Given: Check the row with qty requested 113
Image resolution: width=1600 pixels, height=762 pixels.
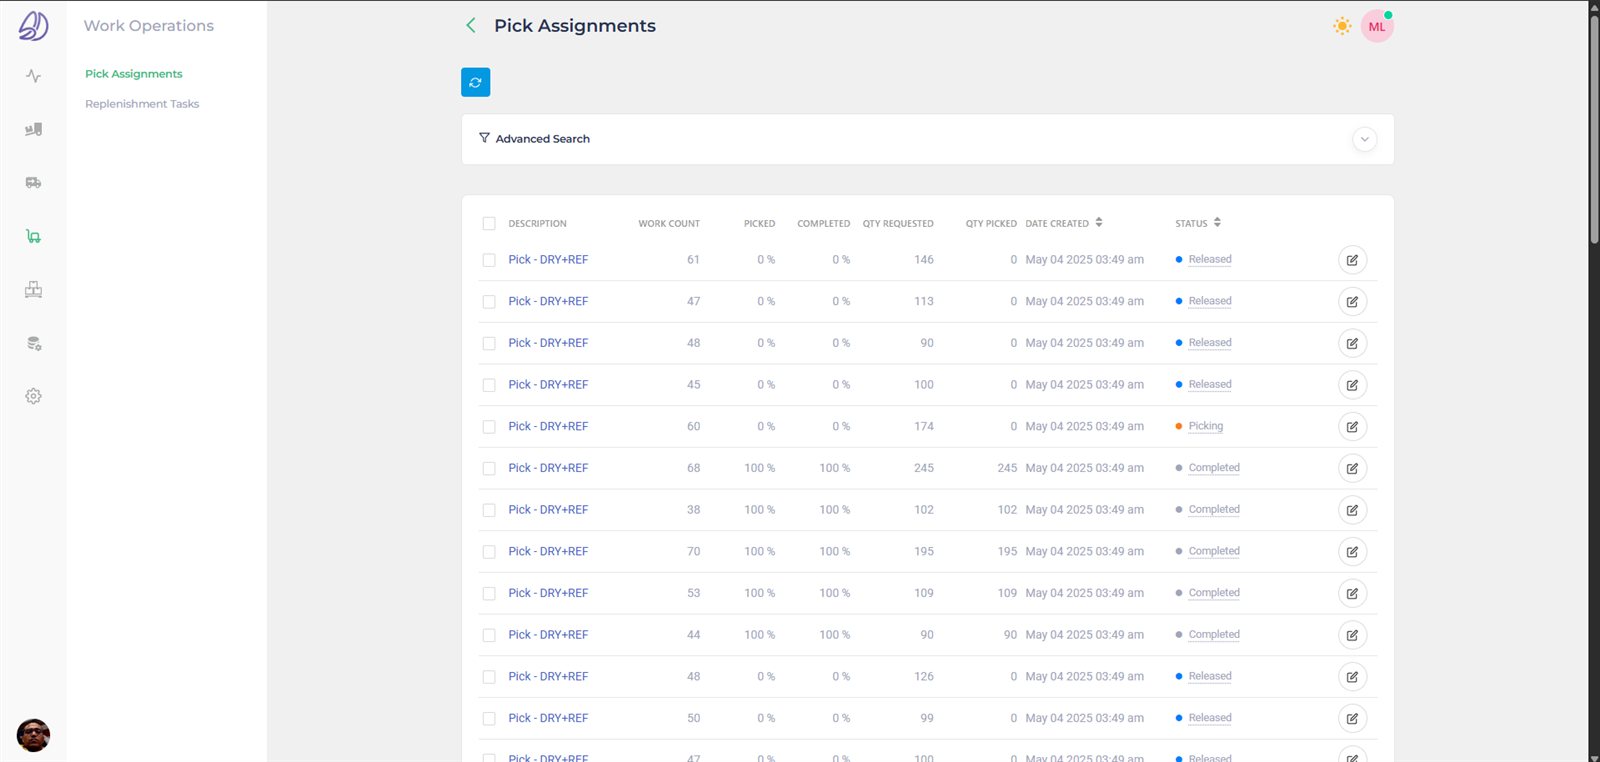Looking at the screenshot, I should tap(489, 302).
